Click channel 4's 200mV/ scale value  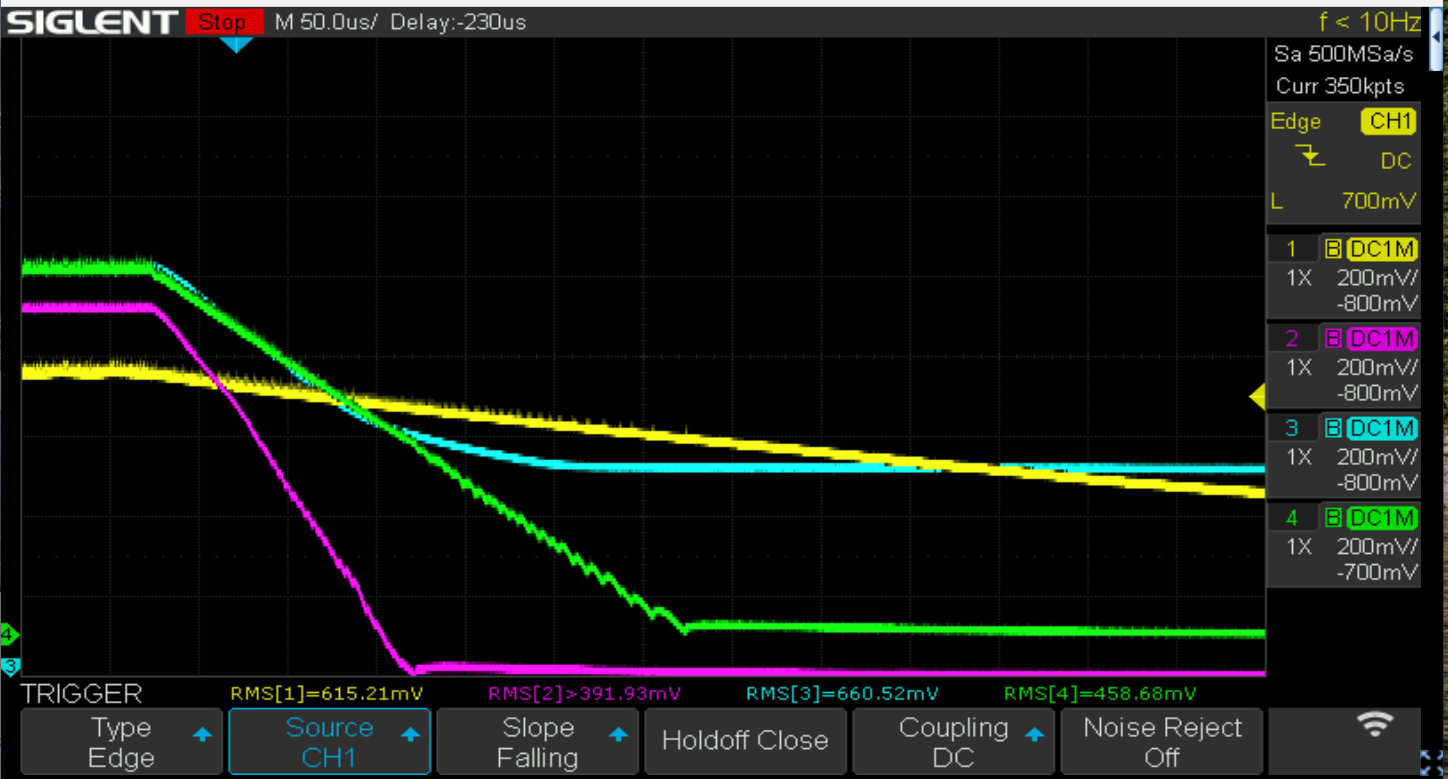point(1377,548)
